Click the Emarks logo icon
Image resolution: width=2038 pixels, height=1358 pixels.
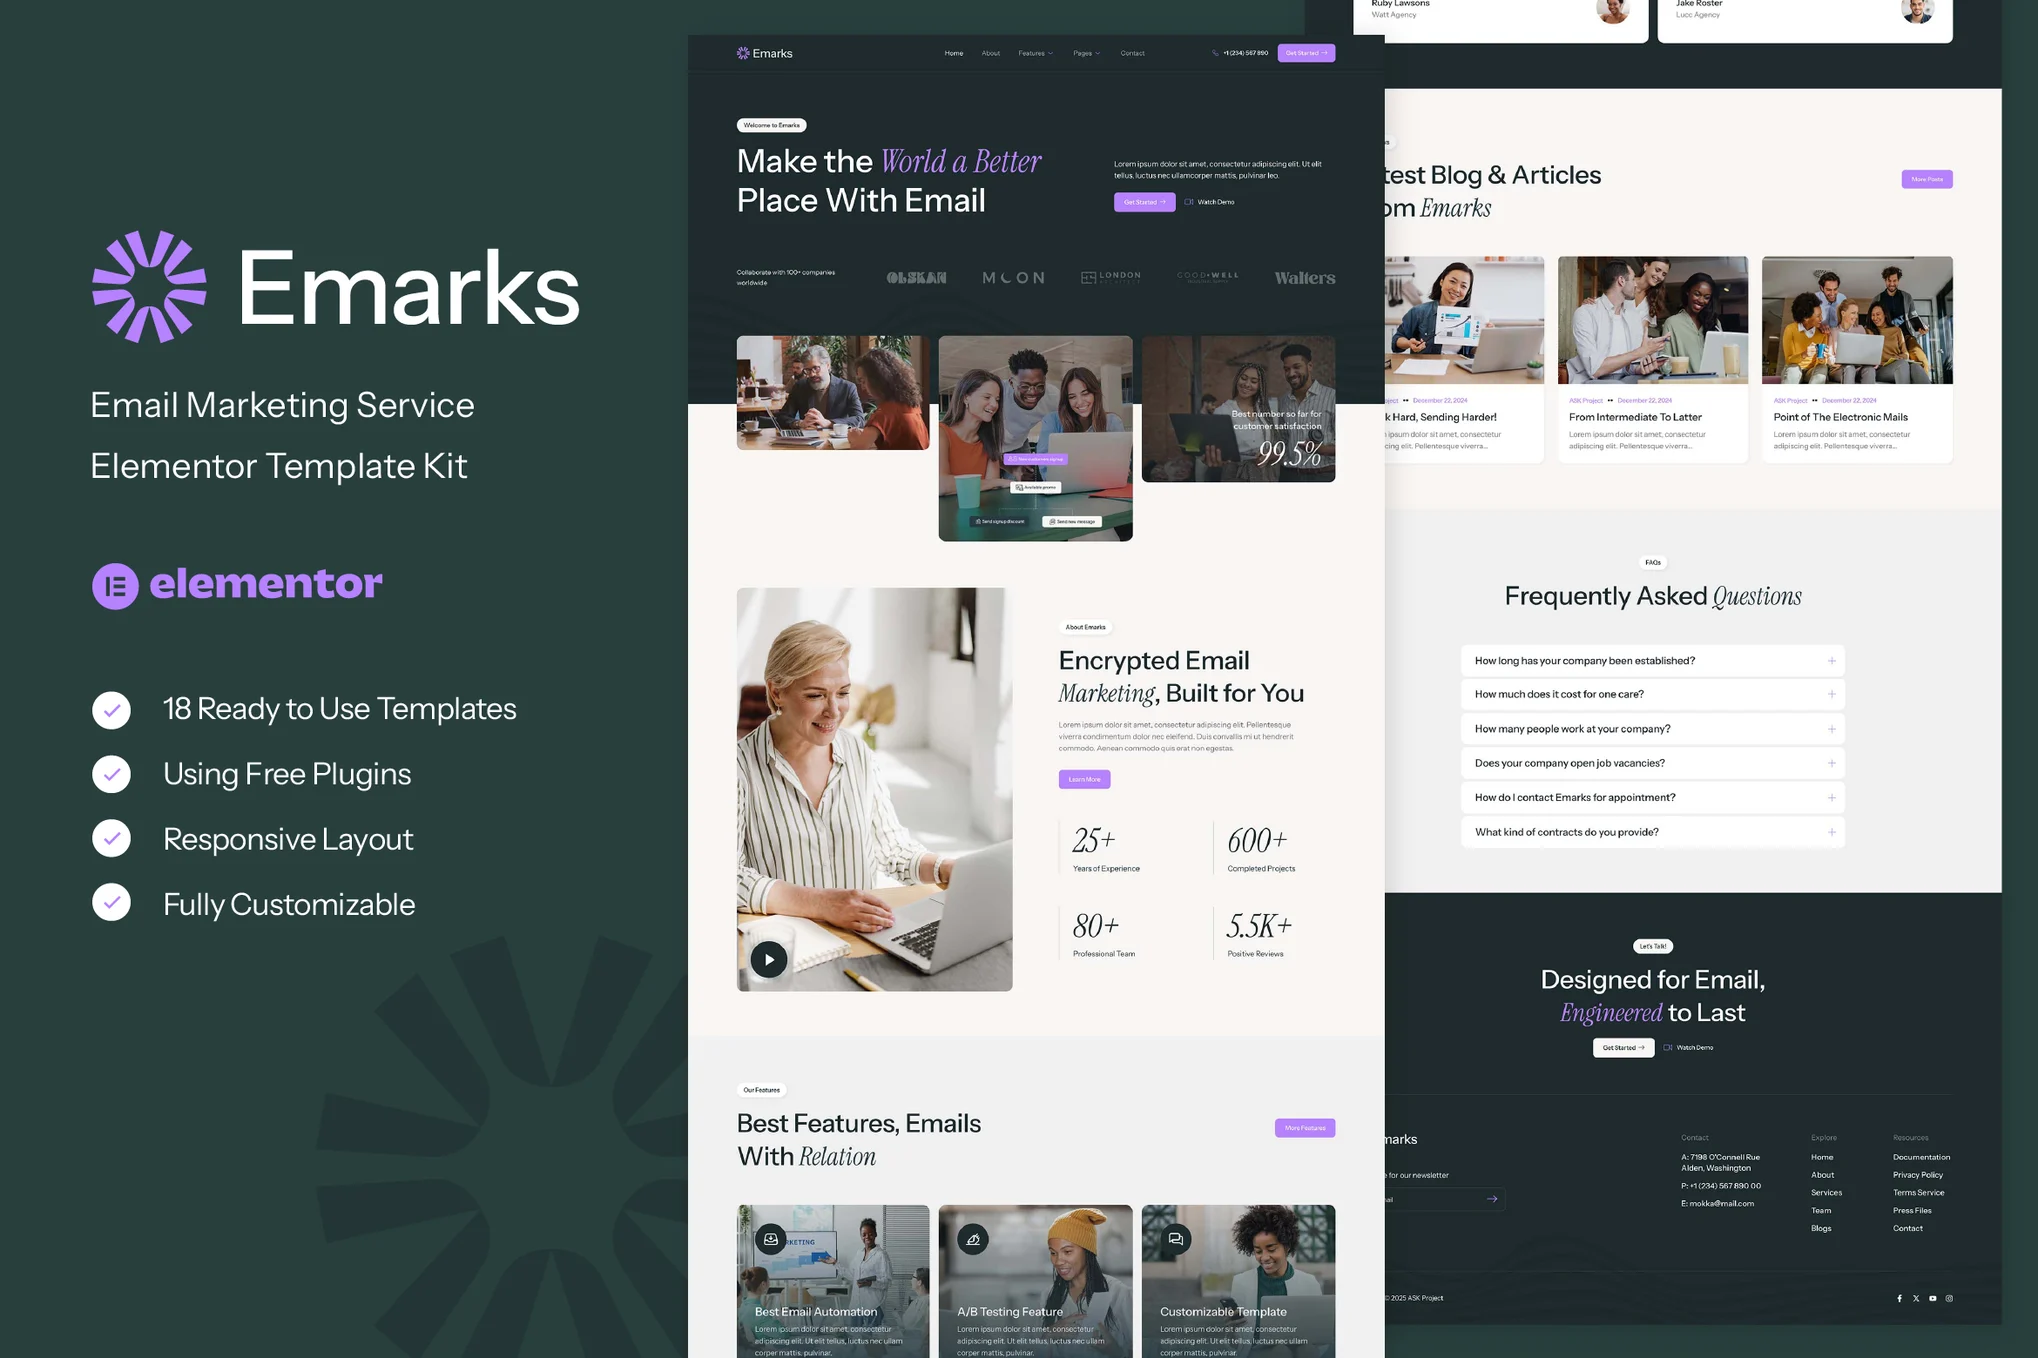147,286
